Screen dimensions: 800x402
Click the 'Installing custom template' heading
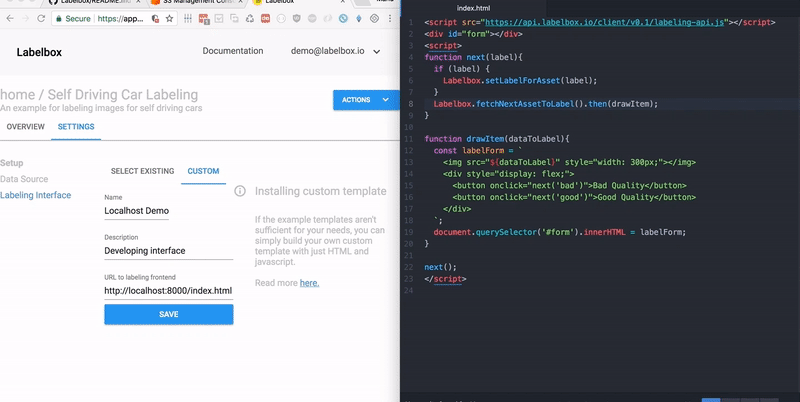click(320, 191)
